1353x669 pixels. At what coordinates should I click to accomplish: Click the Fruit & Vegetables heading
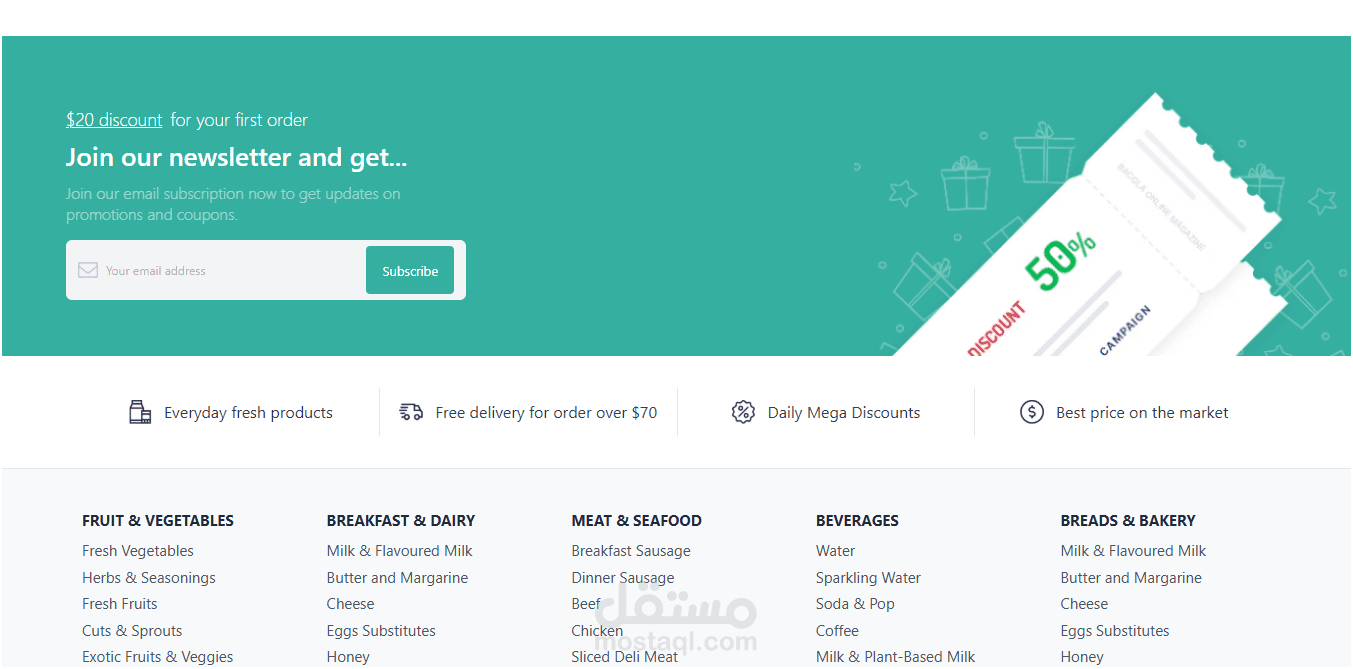click(x=158, y=521)
